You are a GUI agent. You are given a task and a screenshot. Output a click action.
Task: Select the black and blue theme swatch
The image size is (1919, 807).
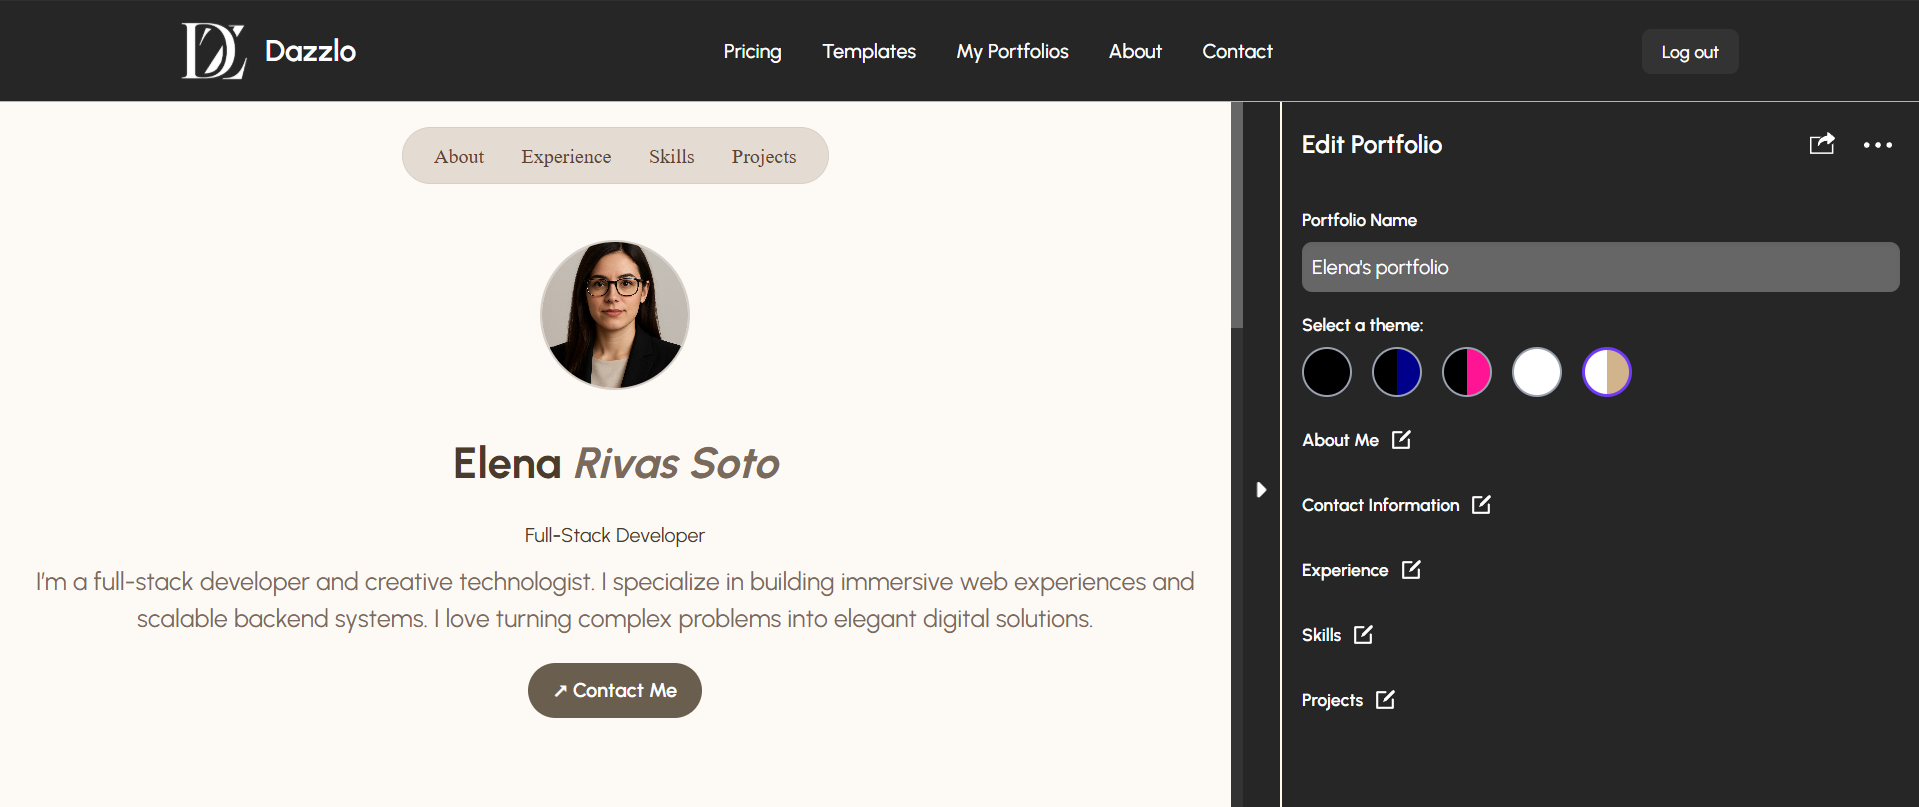pyautogui.click(x=1397, y=372)
